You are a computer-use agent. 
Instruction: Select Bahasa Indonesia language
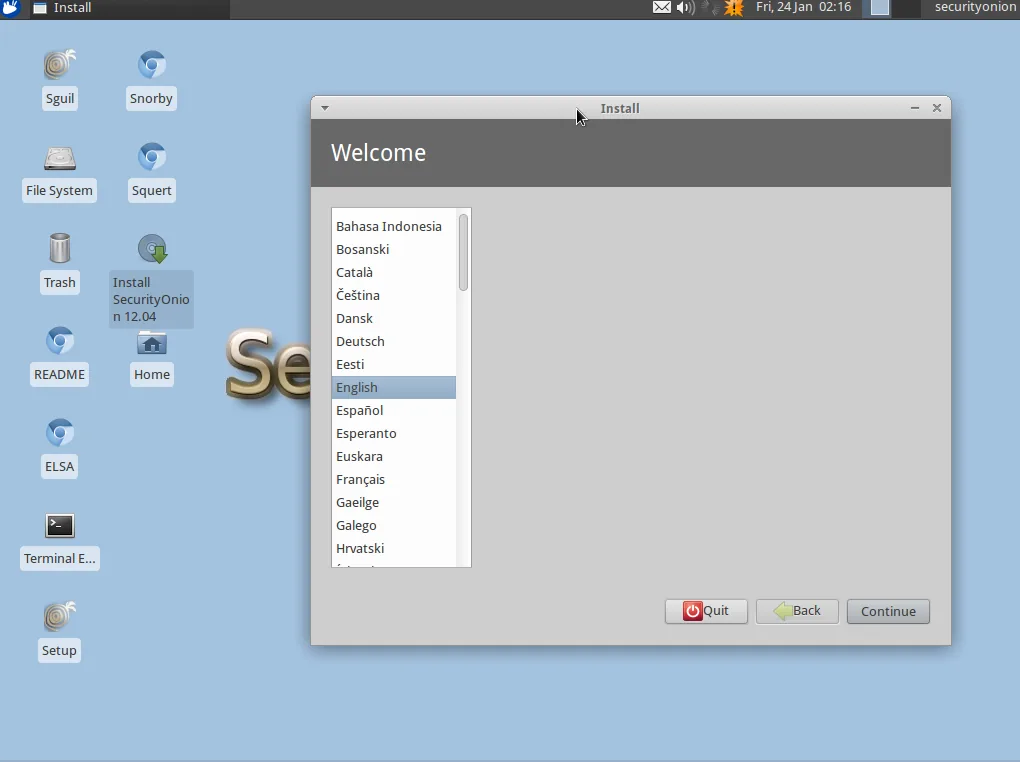[394, 226]
